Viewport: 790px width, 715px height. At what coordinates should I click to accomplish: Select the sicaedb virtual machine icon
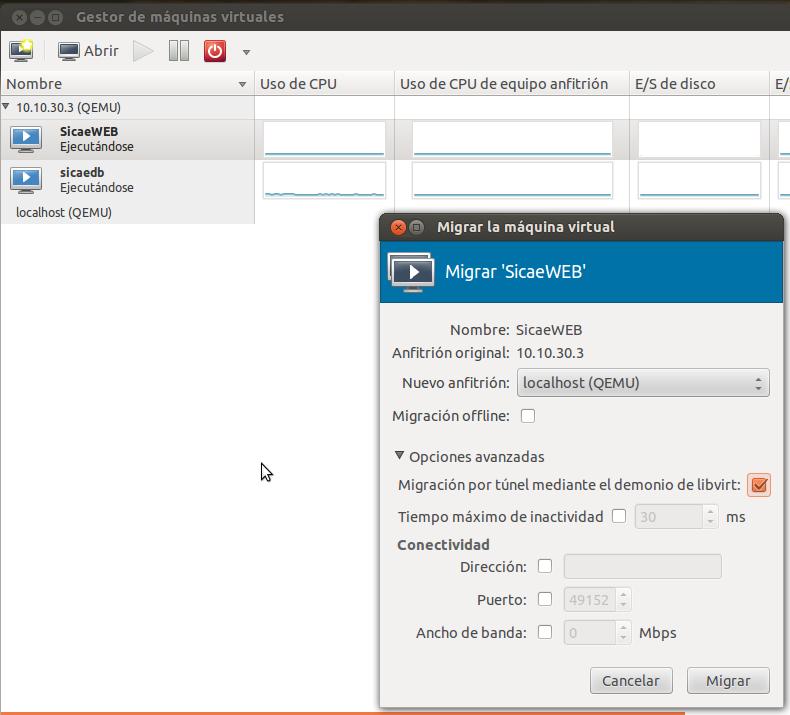pyautogui.click(x=26, y=180)
